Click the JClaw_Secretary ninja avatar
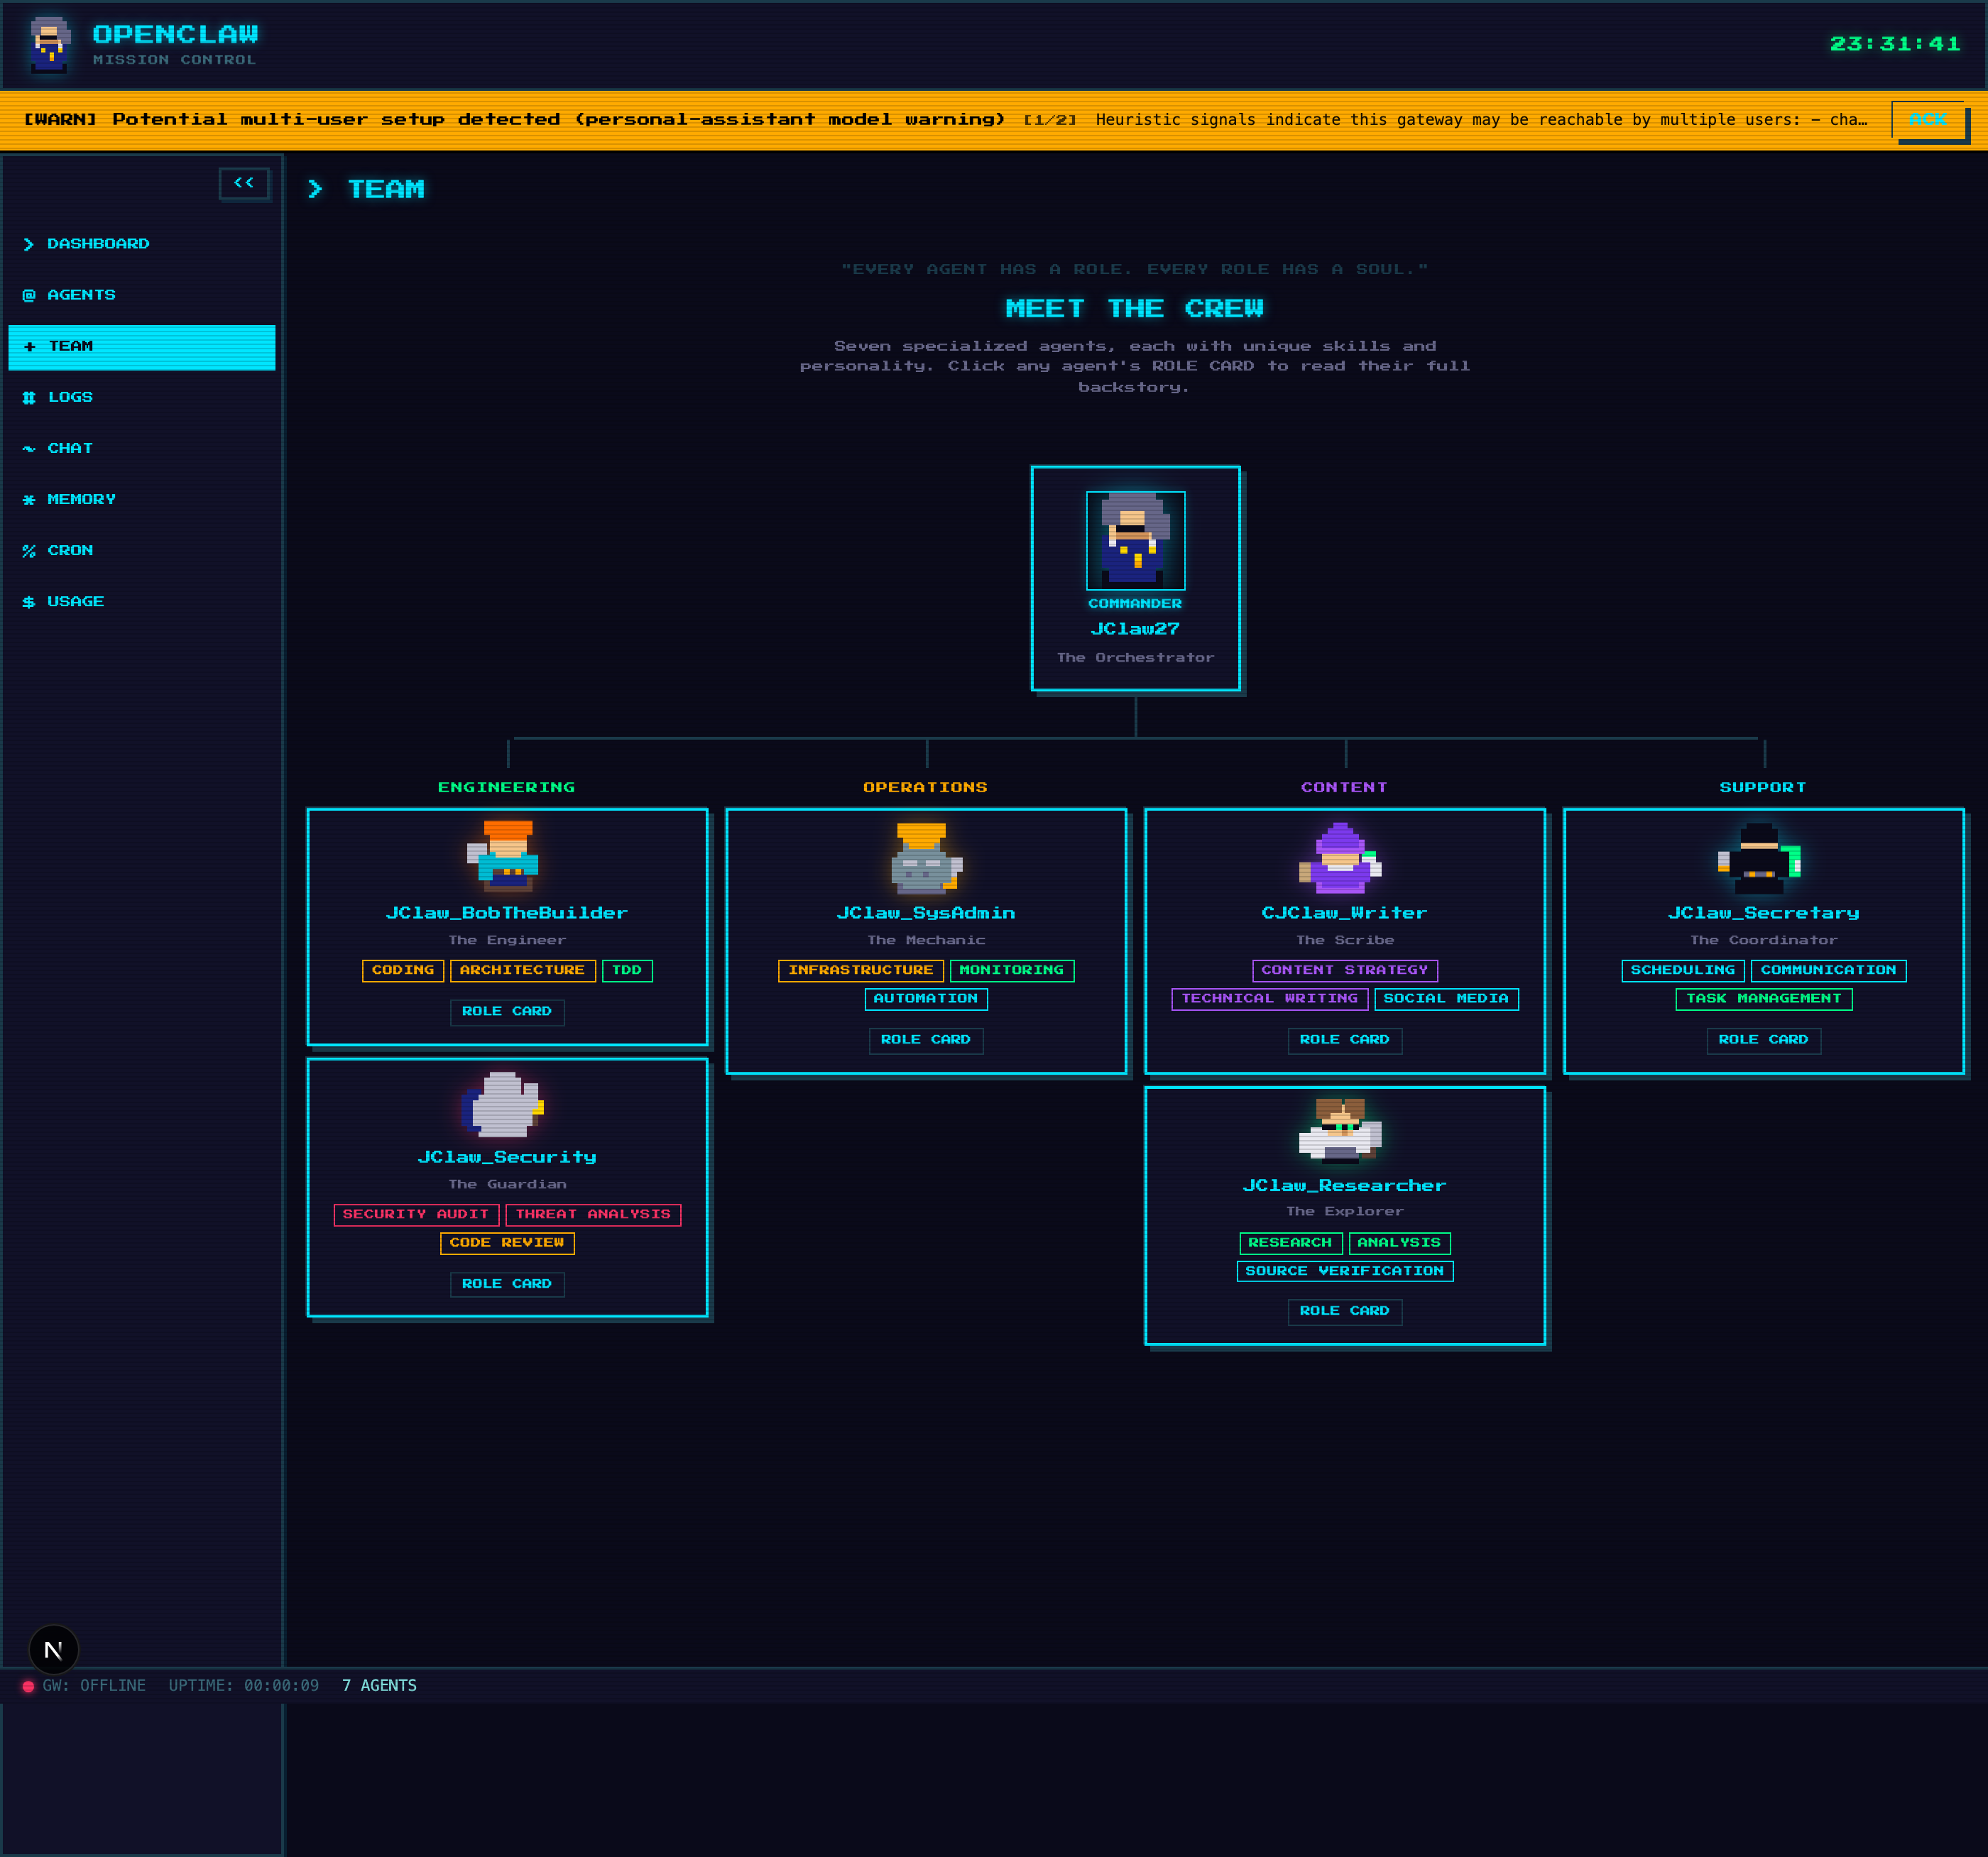The height and width of the screenshot is (1857, 1988). (x=1760, y=858)
